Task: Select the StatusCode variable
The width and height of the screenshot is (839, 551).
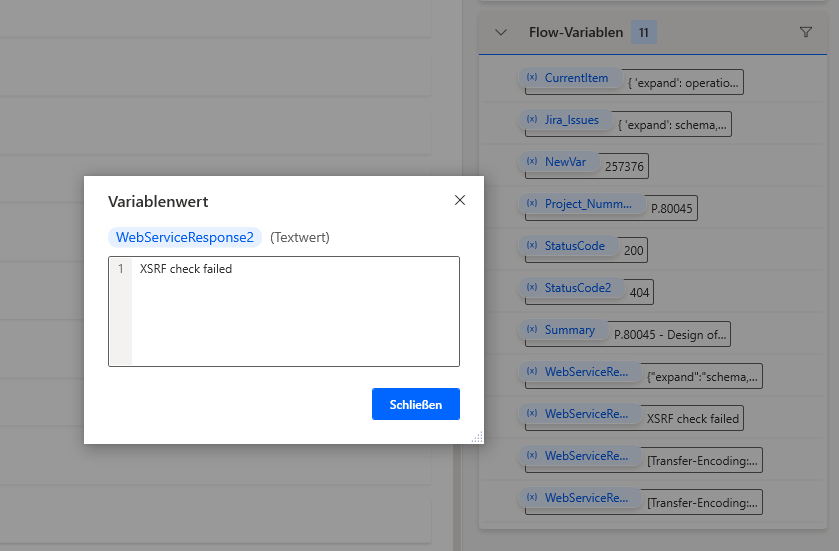Action: coord(567,246)
